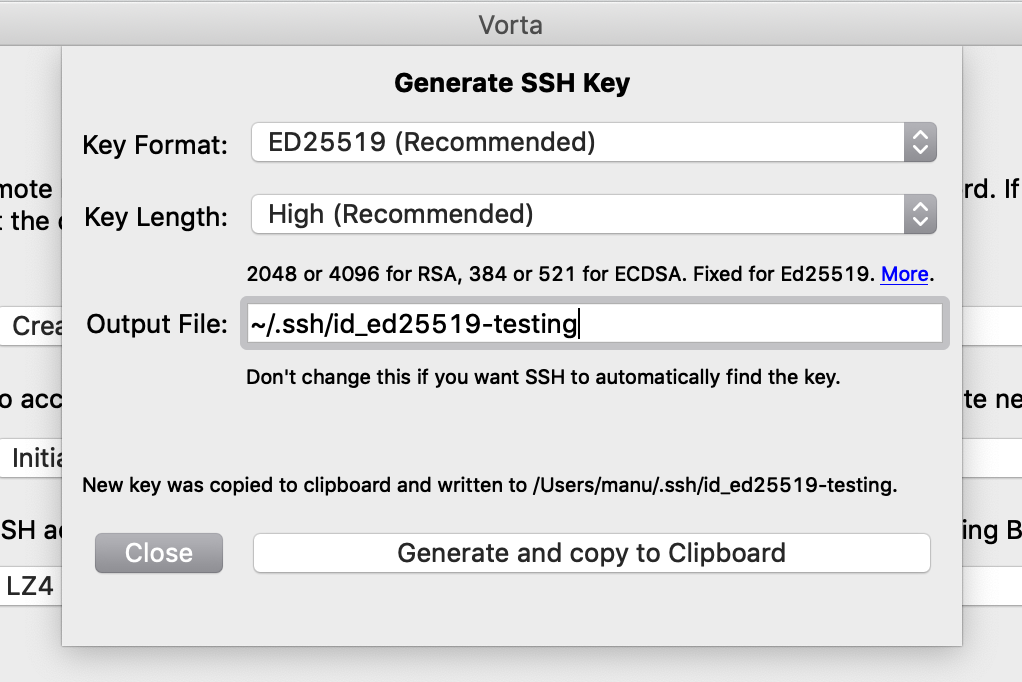Image resolution: width=1022 pixels, height=682 pixels.
Task: Click the Key Format label
Action: click(x=155, y=144)
